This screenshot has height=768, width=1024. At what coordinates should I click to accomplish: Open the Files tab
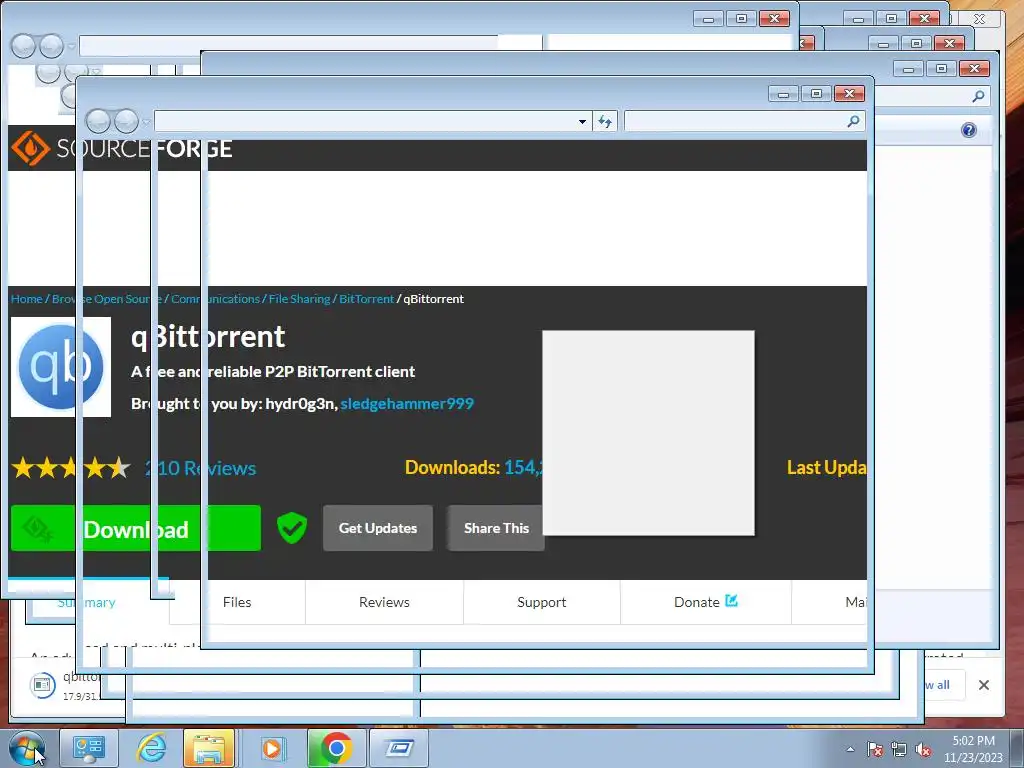coord(237,602)
